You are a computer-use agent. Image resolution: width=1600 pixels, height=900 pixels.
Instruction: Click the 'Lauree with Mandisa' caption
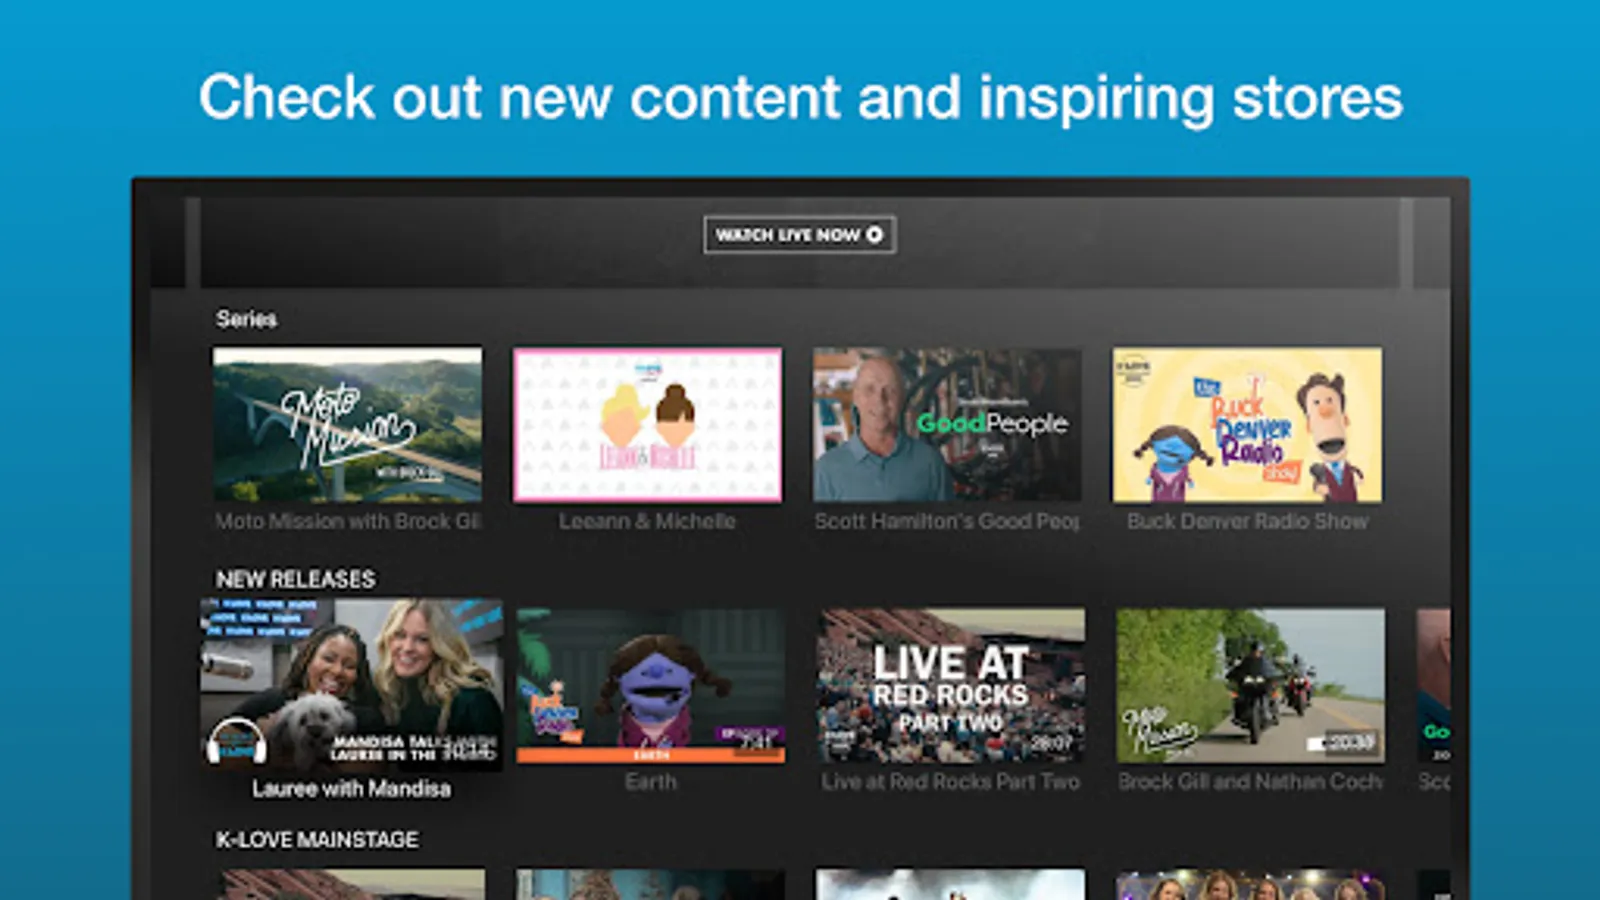(x=351, y=789)
